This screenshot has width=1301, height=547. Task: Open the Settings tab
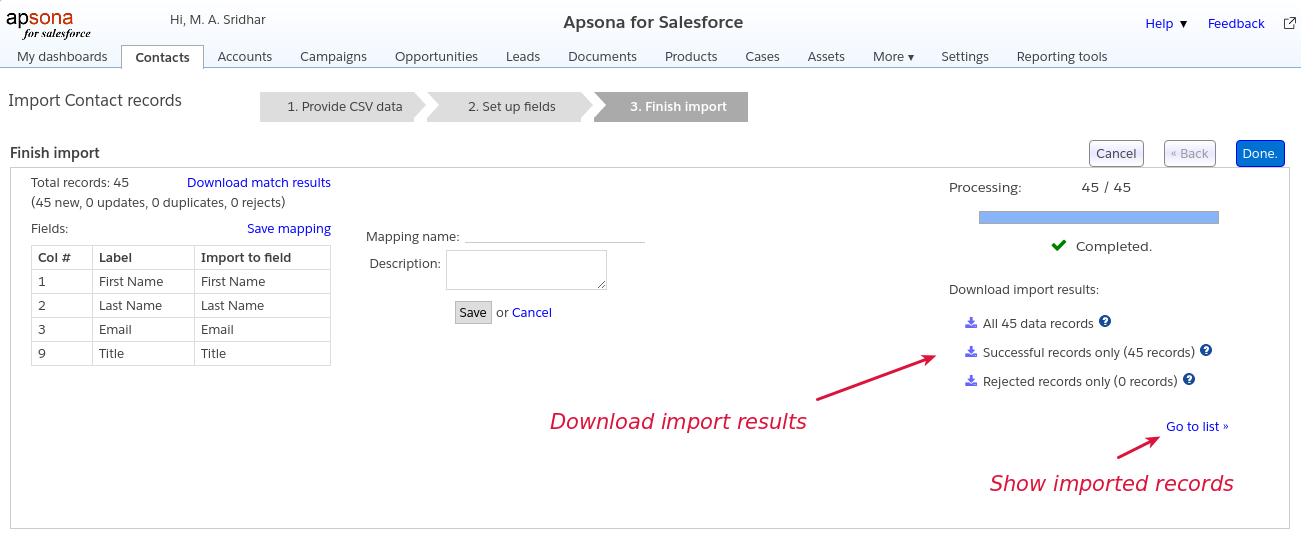pos(965,57)
